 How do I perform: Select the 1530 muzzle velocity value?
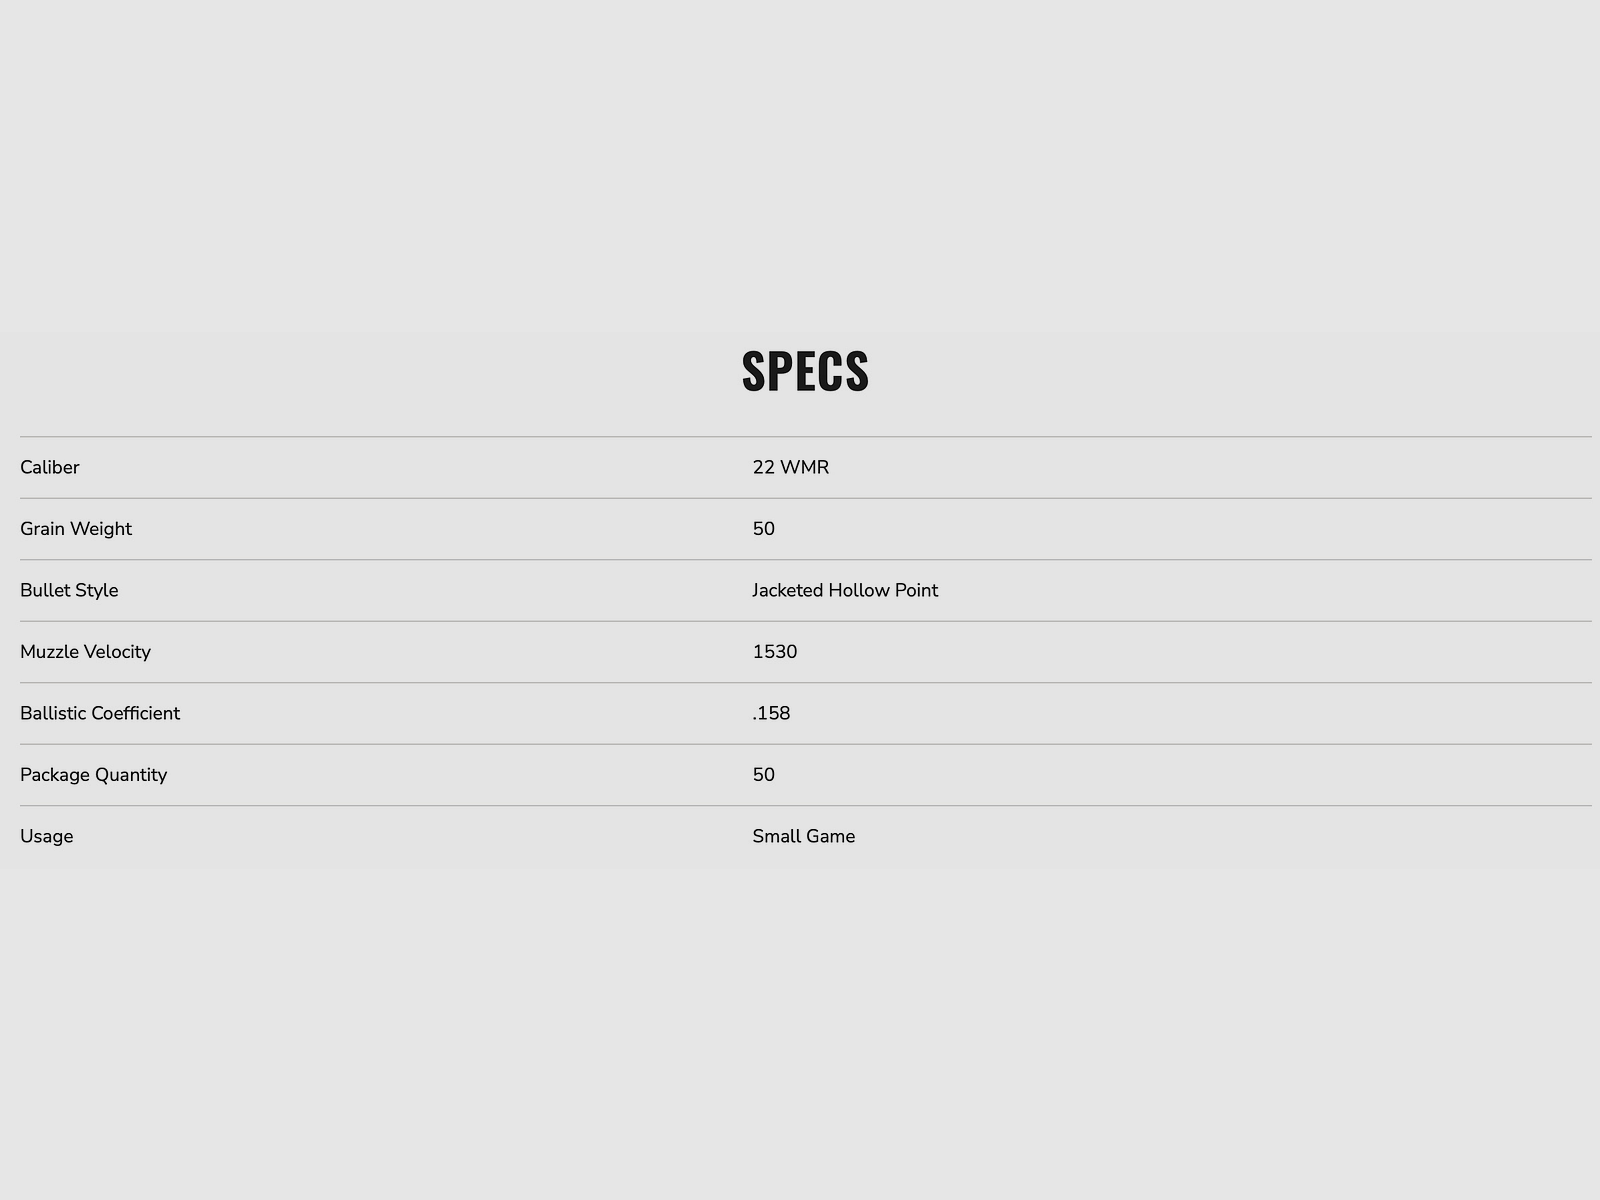point(775,652)
